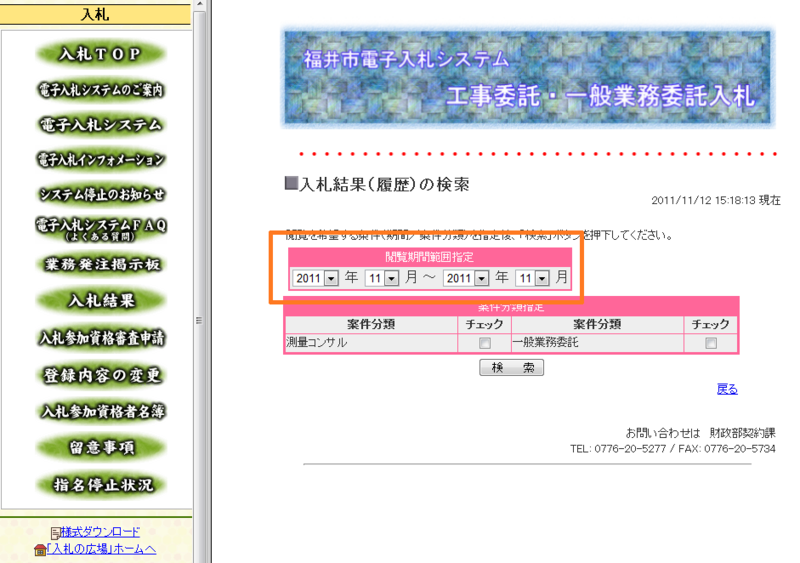Open the end month 11 dropdown
Image resolution: width=800 pixels, height=563 pixels.
pyautogui.click(x=533, y=278)
